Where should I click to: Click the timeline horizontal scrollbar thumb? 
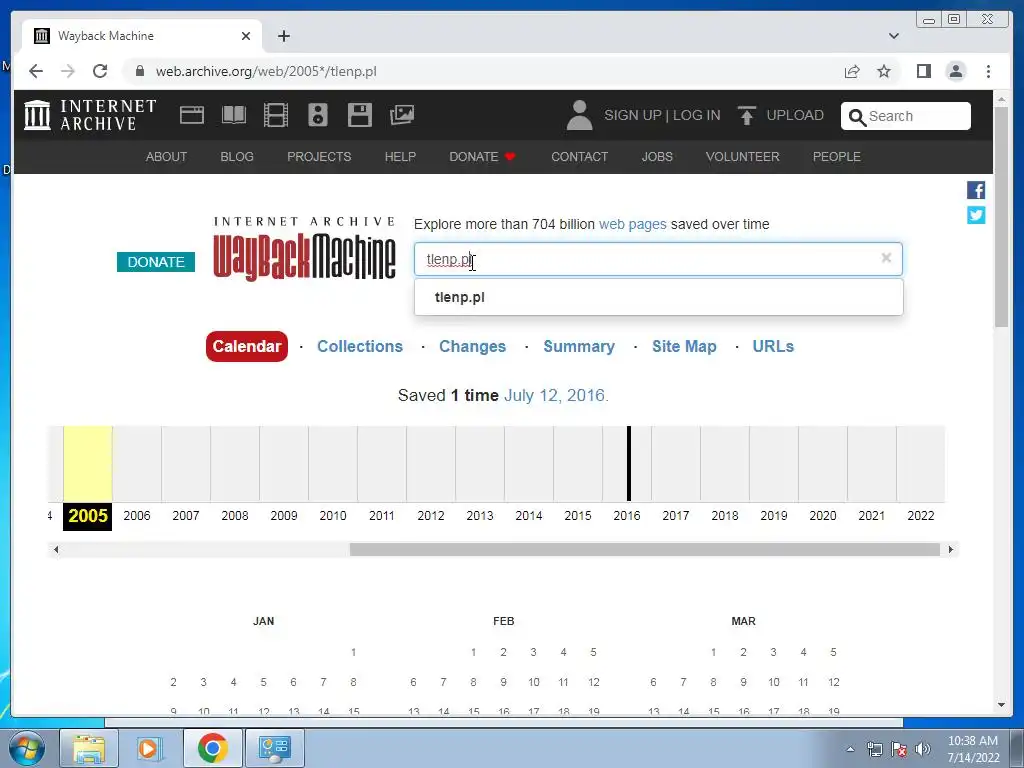point(645,550)
